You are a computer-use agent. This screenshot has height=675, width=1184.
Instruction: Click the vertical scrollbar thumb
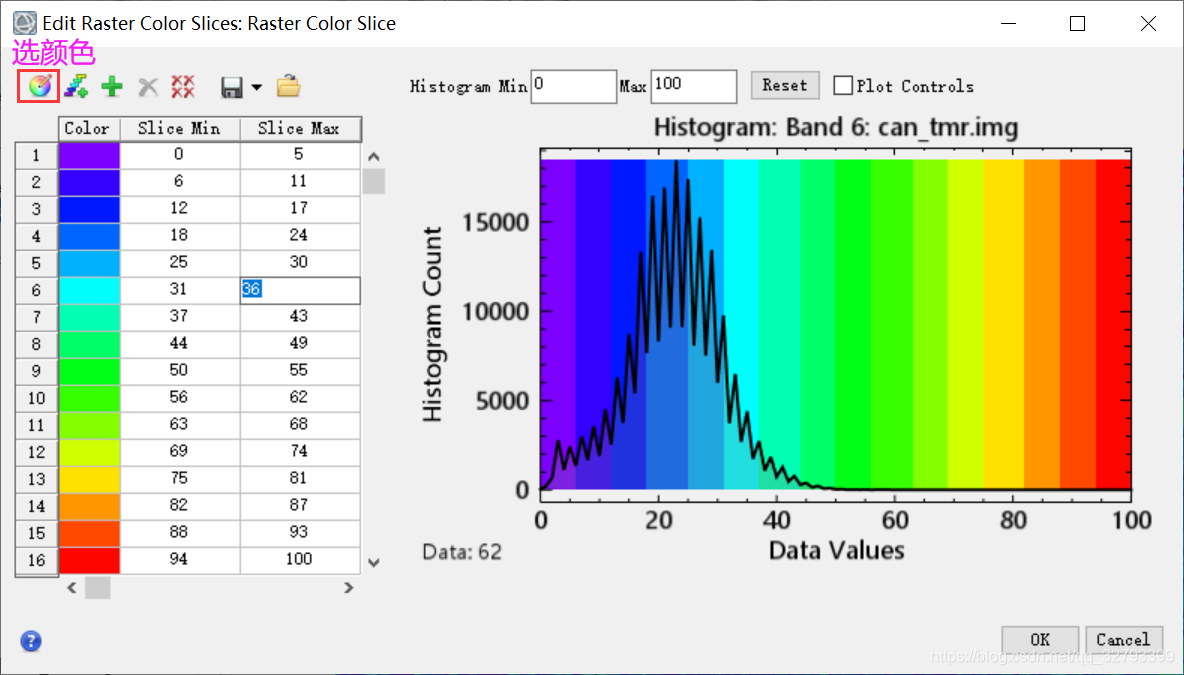click(x=374, y=181)
